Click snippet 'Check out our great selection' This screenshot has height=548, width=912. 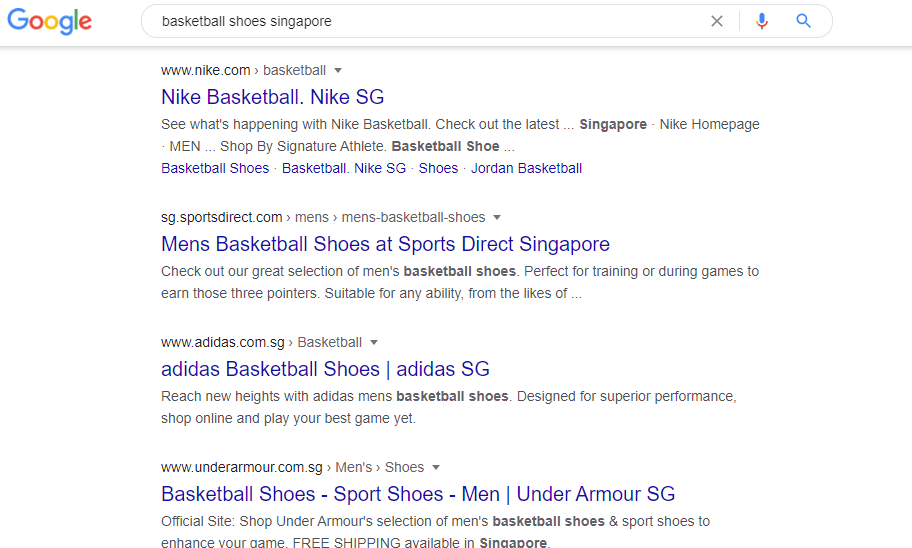[x=460, y=283]
